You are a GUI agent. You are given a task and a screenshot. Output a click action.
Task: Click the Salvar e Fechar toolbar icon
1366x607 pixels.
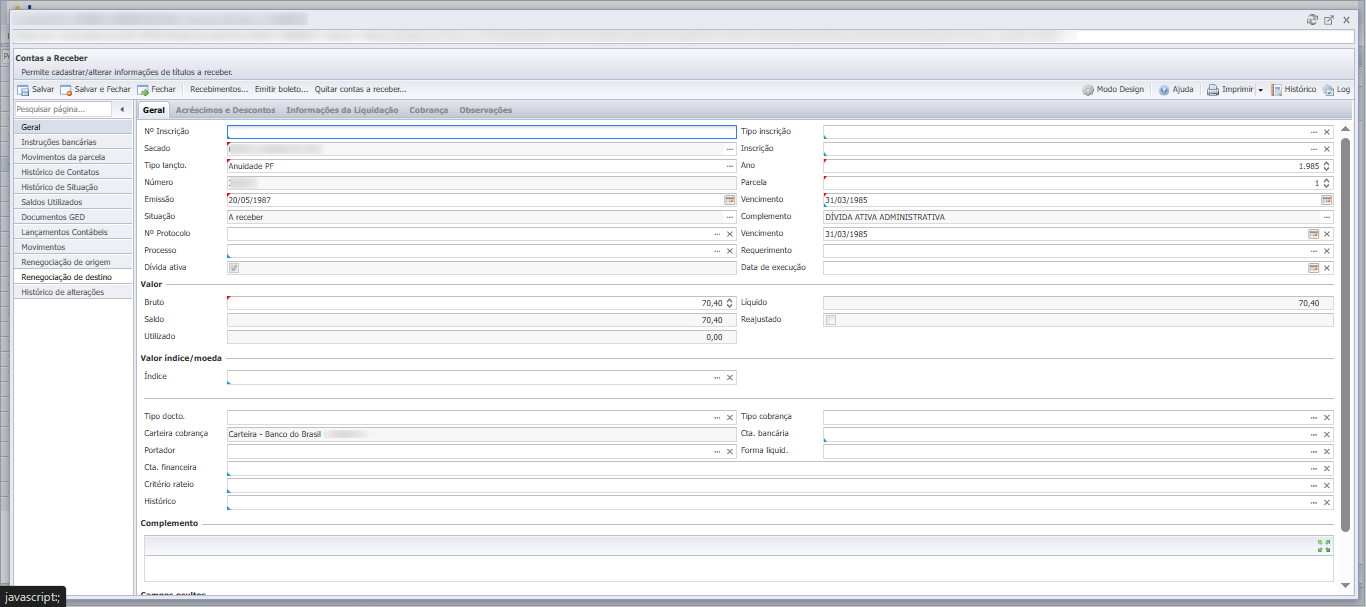point(66,90)
